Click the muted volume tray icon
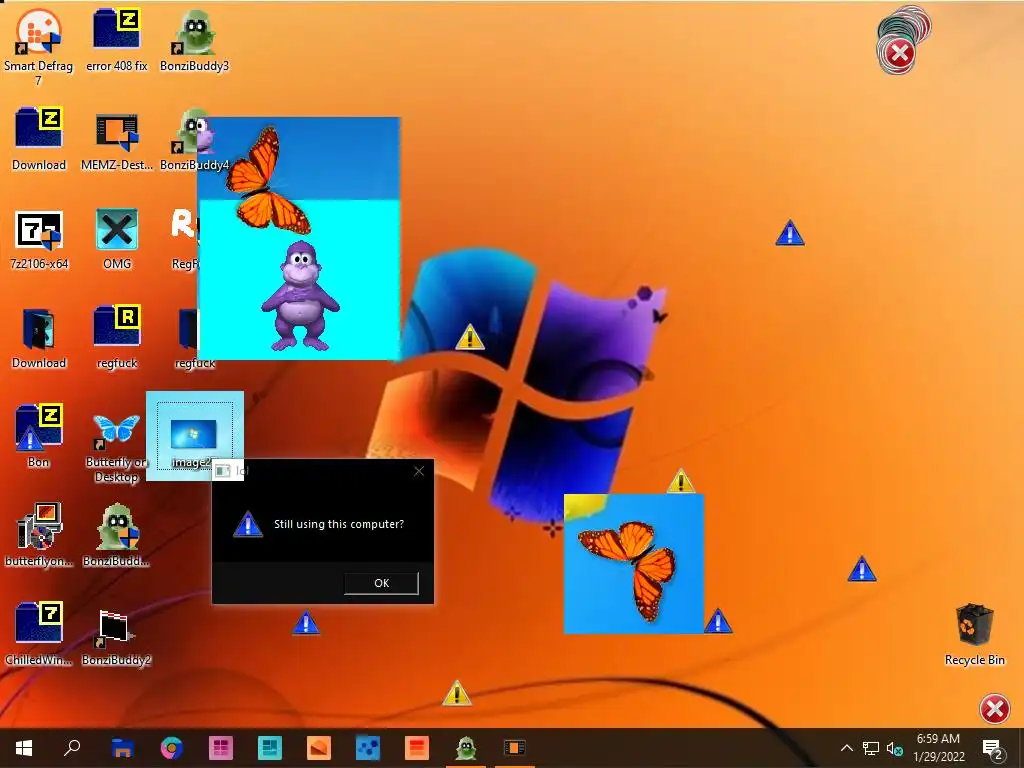This screenshot has width=1024, height=768. click(894, 748)
